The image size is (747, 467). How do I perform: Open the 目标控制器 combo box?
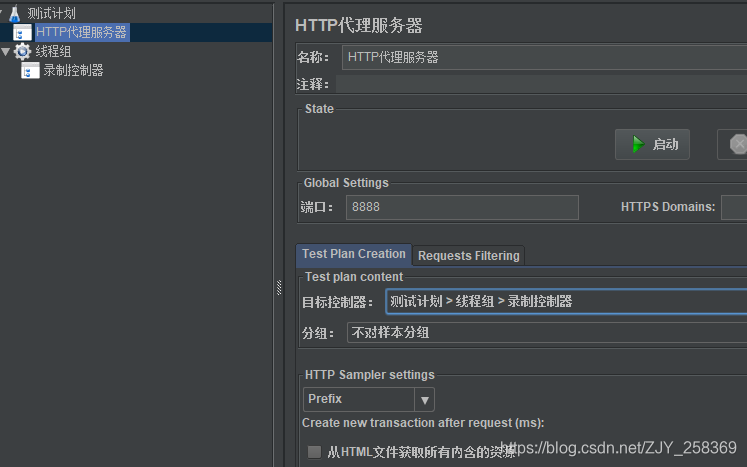click(566, 301)
